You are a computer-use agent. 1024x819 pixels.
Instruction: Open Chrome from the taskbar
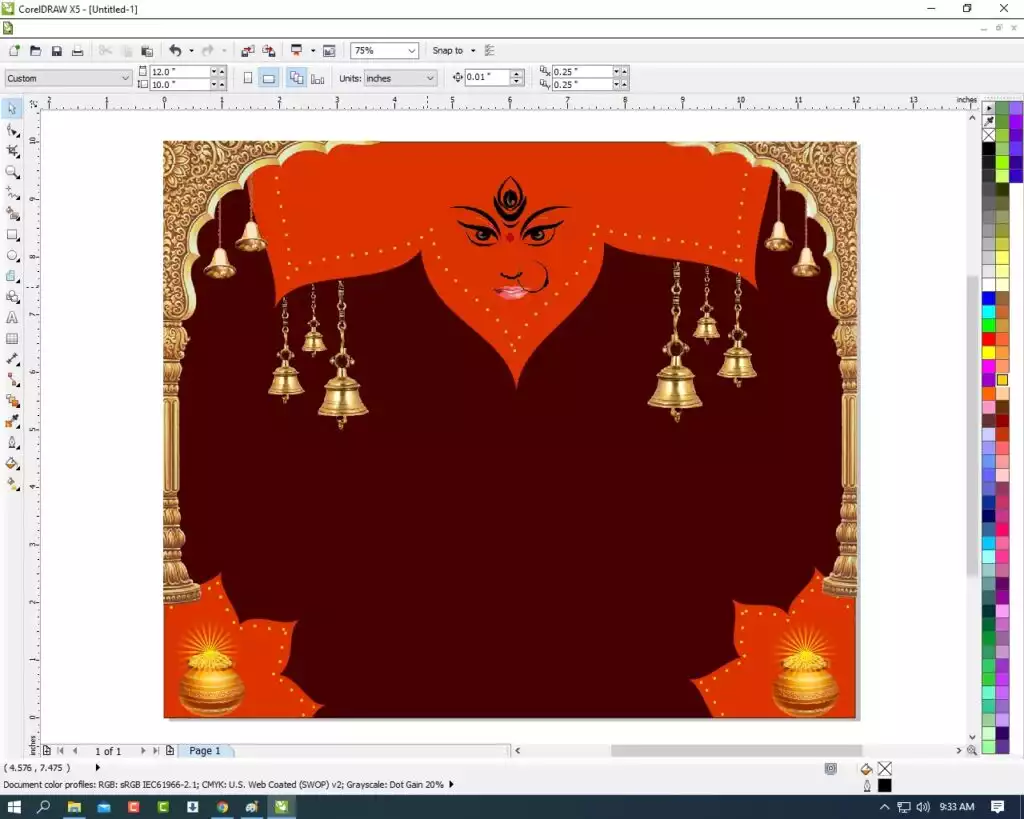click(x=222, y=807)
